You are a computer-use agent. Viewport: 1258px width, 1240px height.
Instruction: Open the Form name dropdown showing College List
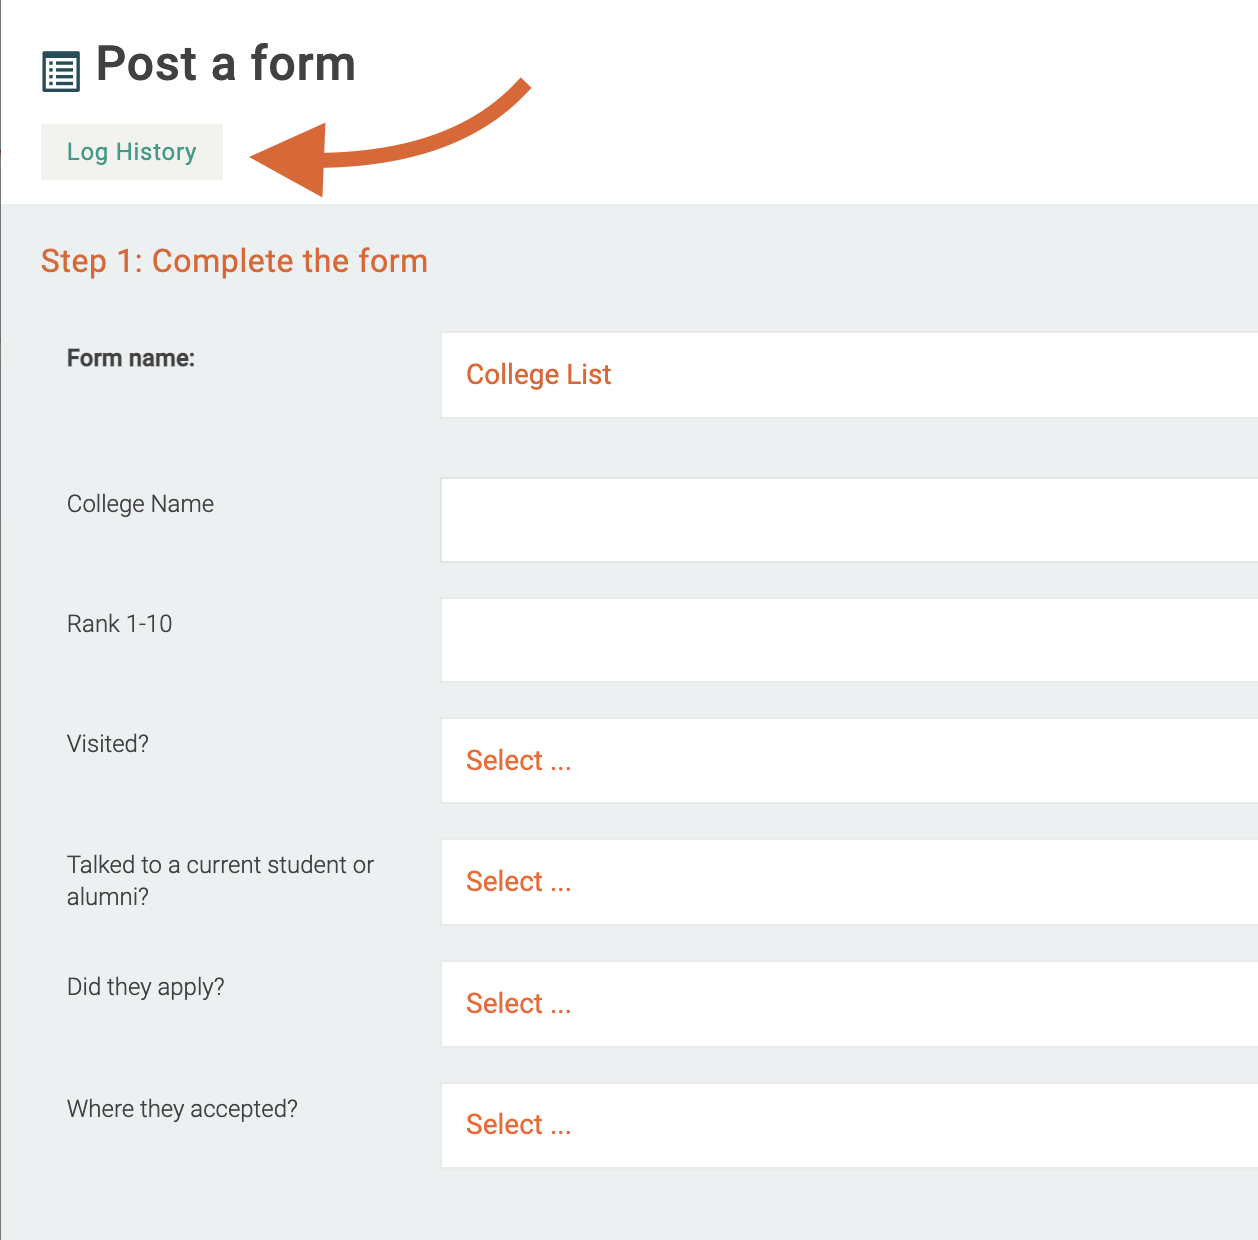848,375
